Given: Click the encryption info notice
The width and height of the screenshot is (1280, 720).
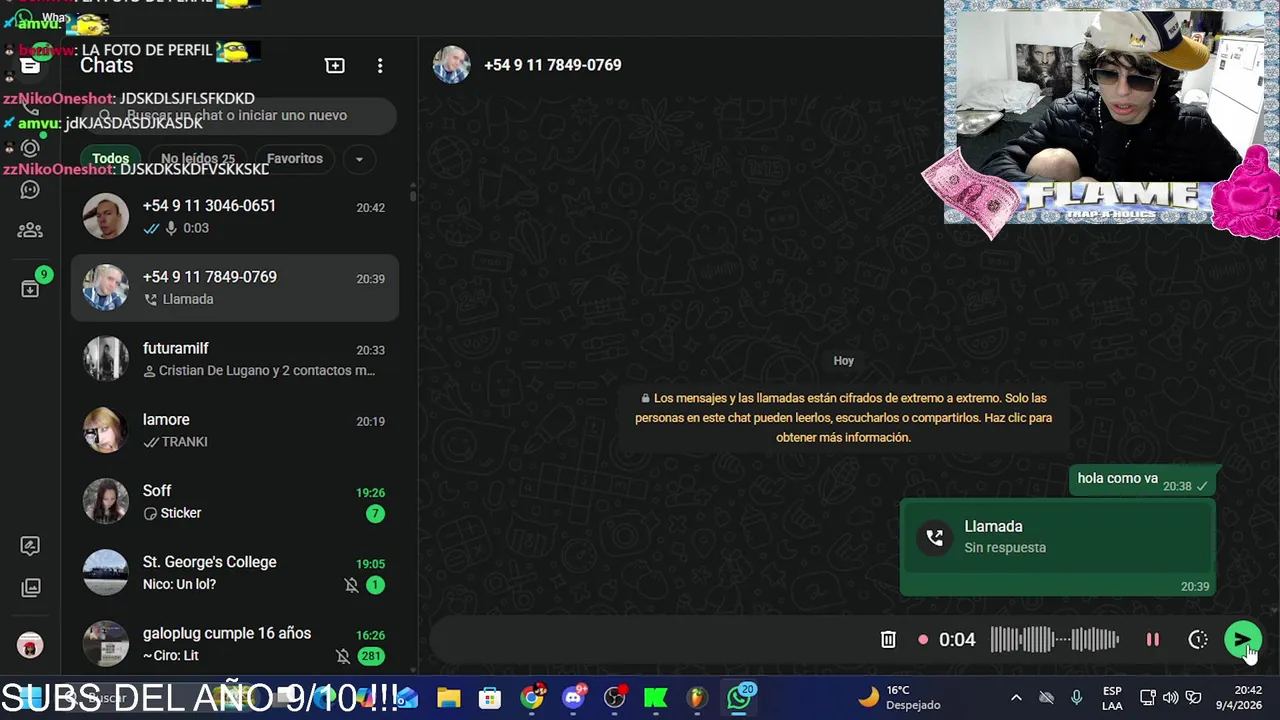Looking at the screenshot, I should coord(844,418).
